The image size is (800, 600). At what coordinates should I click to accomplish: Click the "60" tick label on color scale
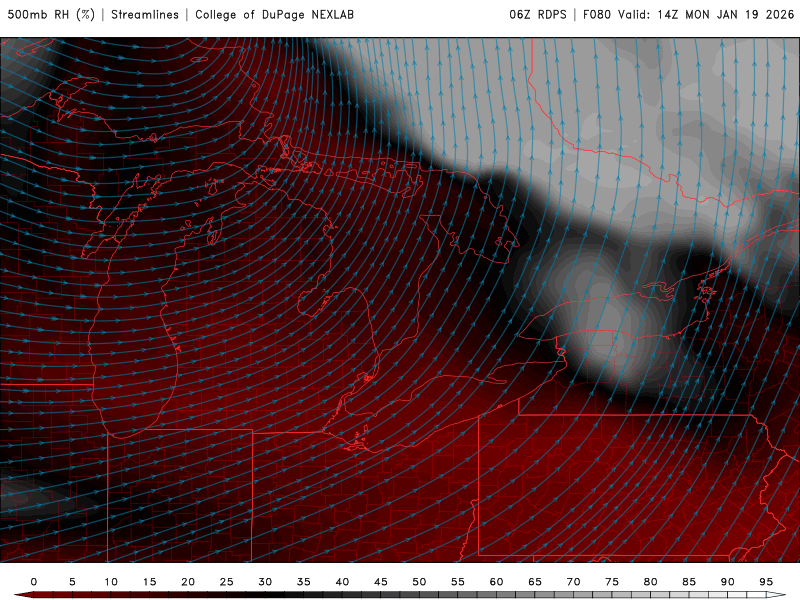[496, 582]
